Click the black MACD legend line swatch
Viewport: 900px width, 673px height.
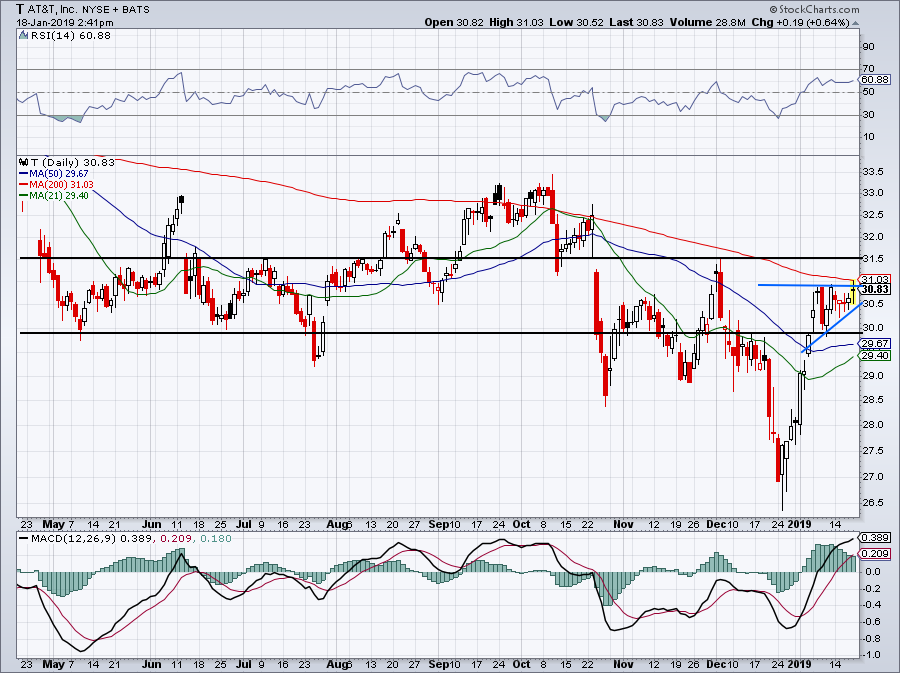(x=24, y=539)
